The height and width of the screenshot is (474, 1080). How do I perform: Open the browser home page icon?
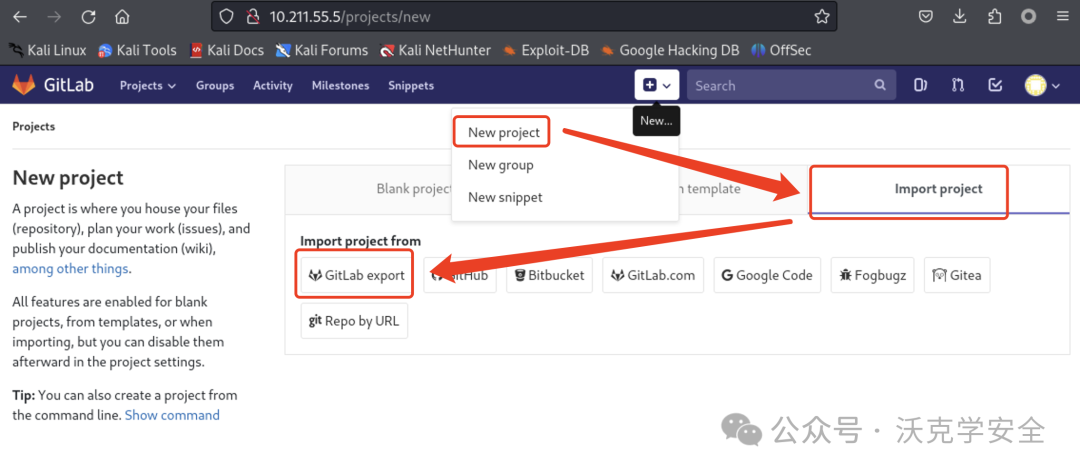[122, 17]
